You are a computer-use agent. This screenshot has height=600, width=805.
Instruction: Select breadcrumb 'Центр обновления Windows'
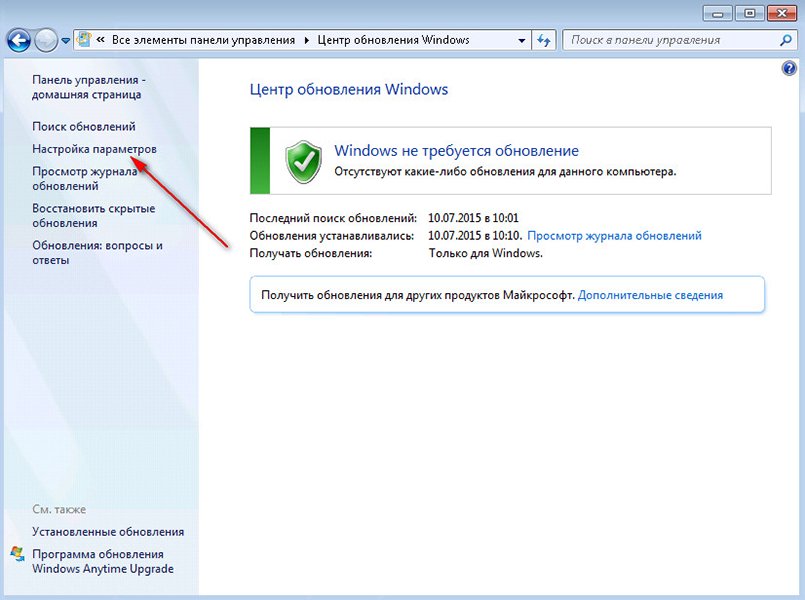pyautogui.click(x=393, y=40)
